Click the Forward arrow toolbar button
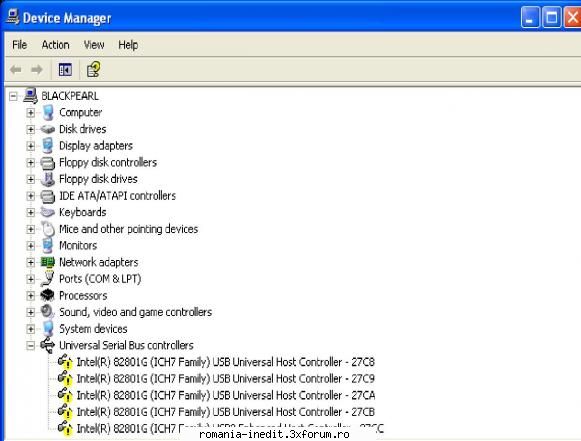 [37, 70]
